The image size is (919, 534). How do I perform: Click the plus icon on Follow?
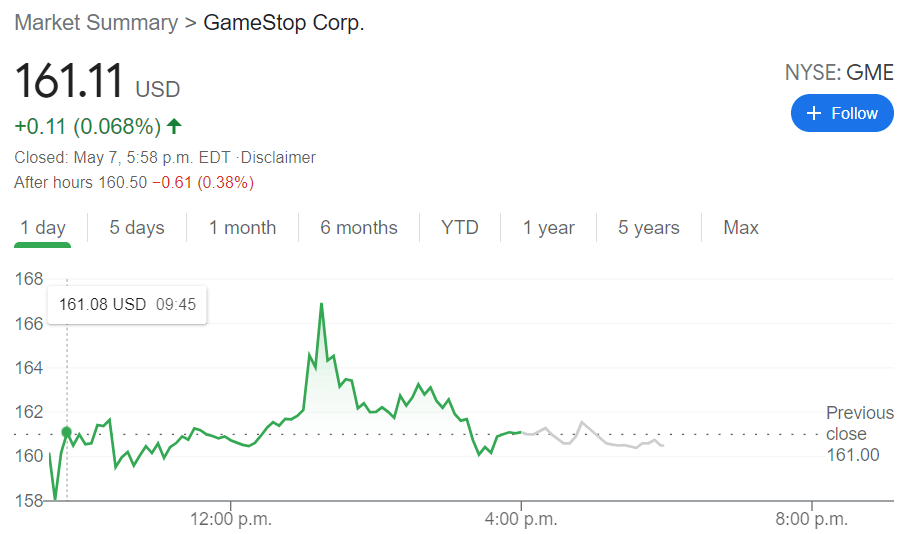click(813, 113)
